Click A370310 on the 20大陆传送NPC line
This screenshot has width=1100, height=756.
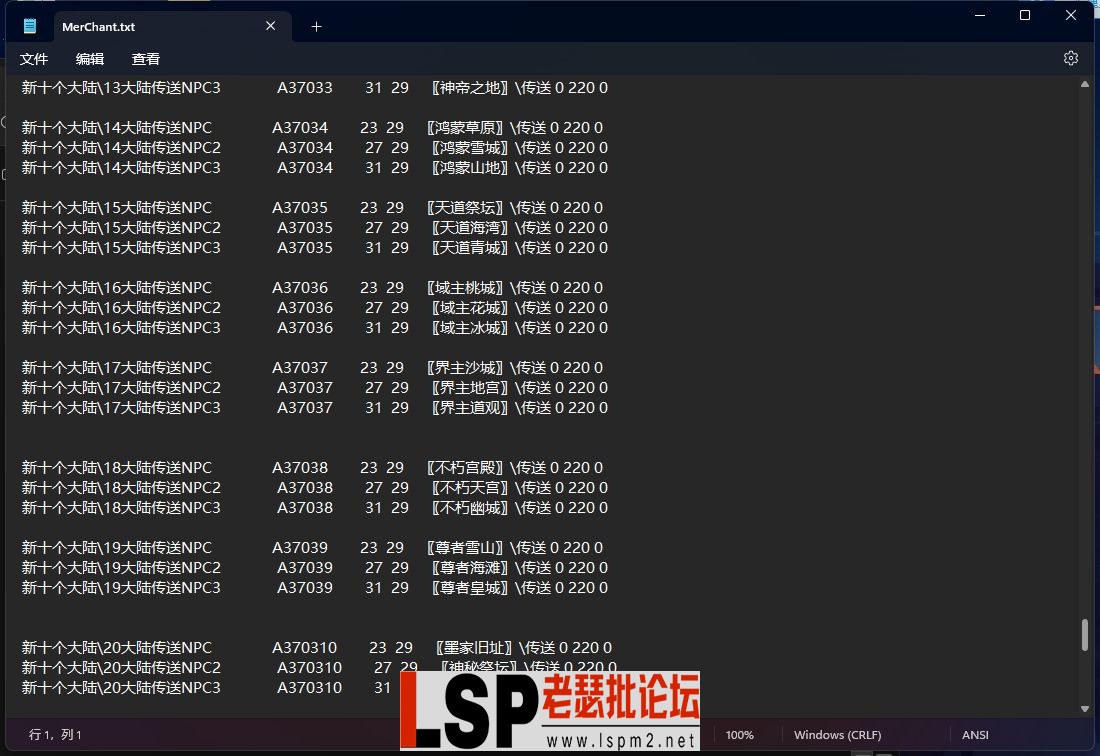coord(304,647)
